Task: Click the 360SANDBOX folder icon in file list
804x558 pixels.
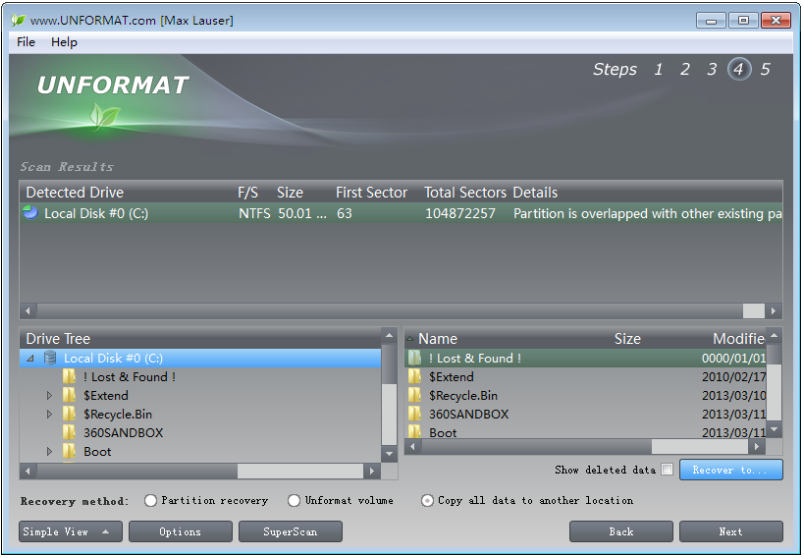Action: pyautogui.click(x=415, y=413)
